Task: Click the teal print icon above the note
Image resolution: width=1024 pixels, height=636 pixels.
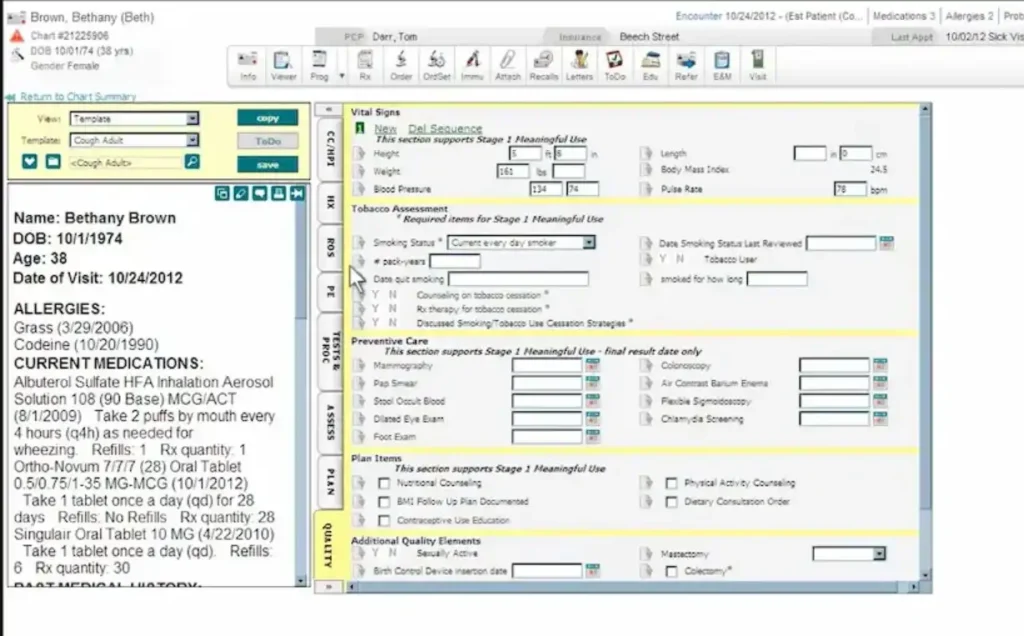Action: 278,194
